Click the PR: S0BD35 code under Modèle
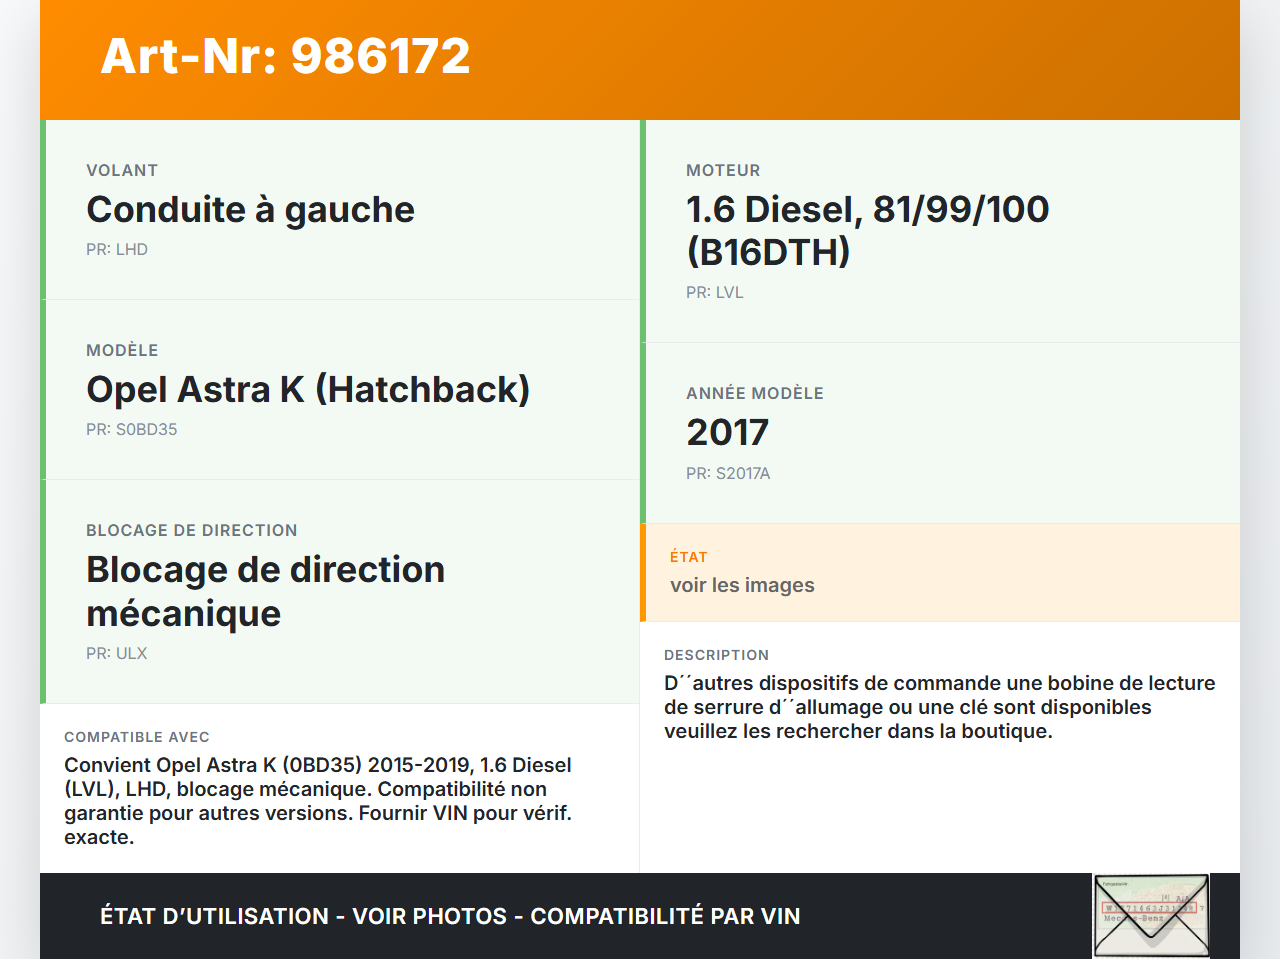Image resolution: width=1280 pixels, height=959 pixels. 131,429
